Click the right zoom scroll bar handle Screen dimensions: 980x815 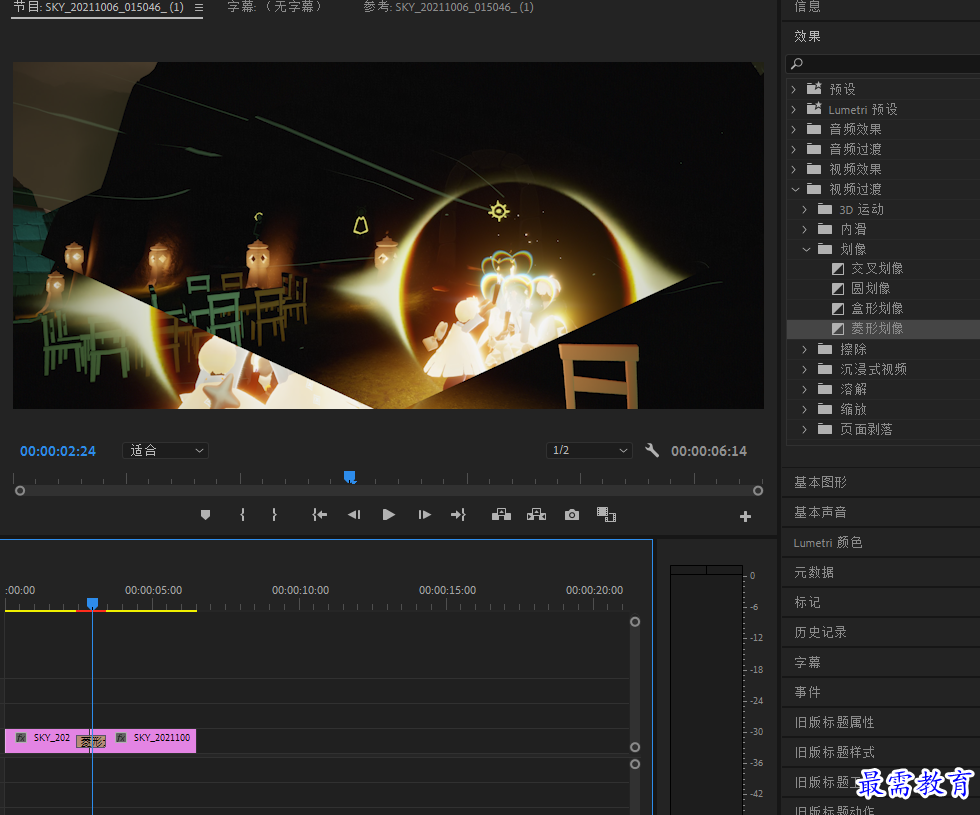(758, 491)
